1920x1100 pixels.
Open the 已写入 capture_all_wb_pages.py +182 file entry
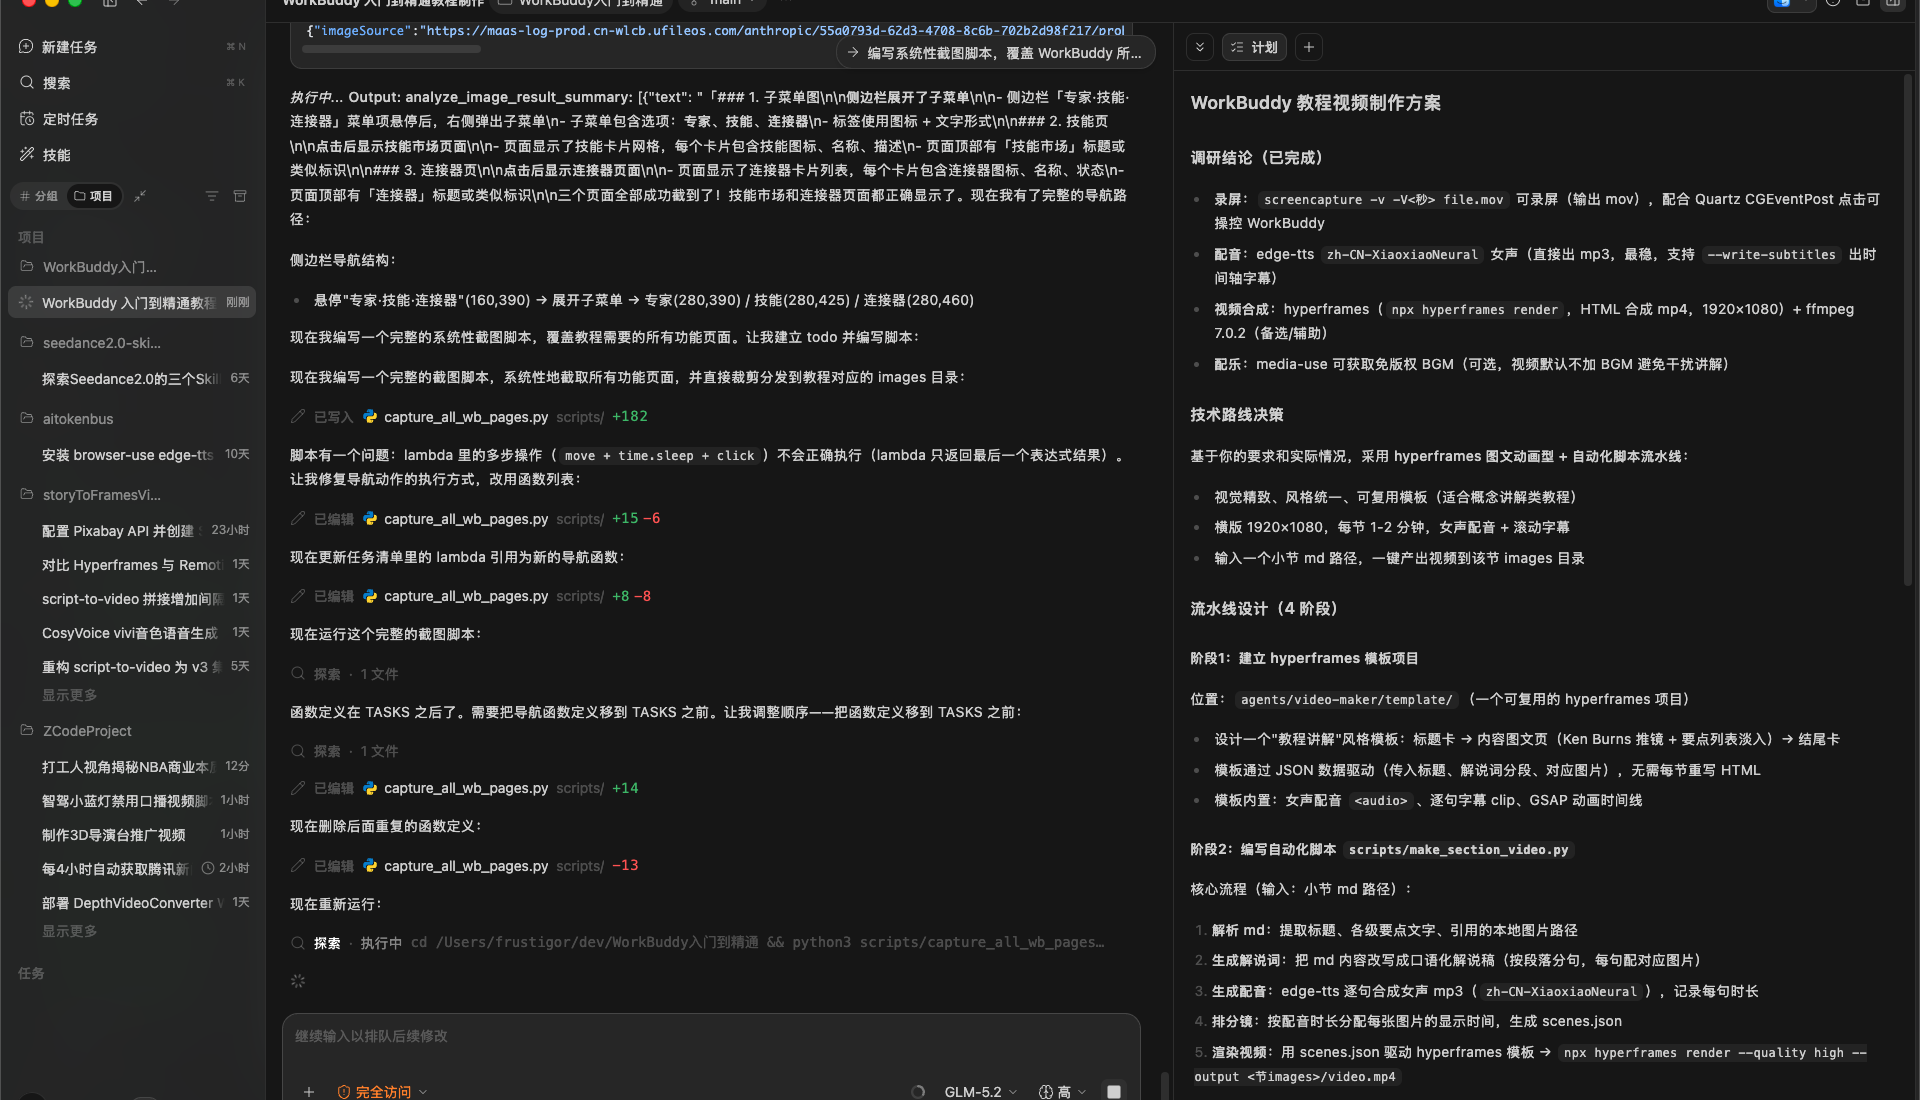(469, 417)
